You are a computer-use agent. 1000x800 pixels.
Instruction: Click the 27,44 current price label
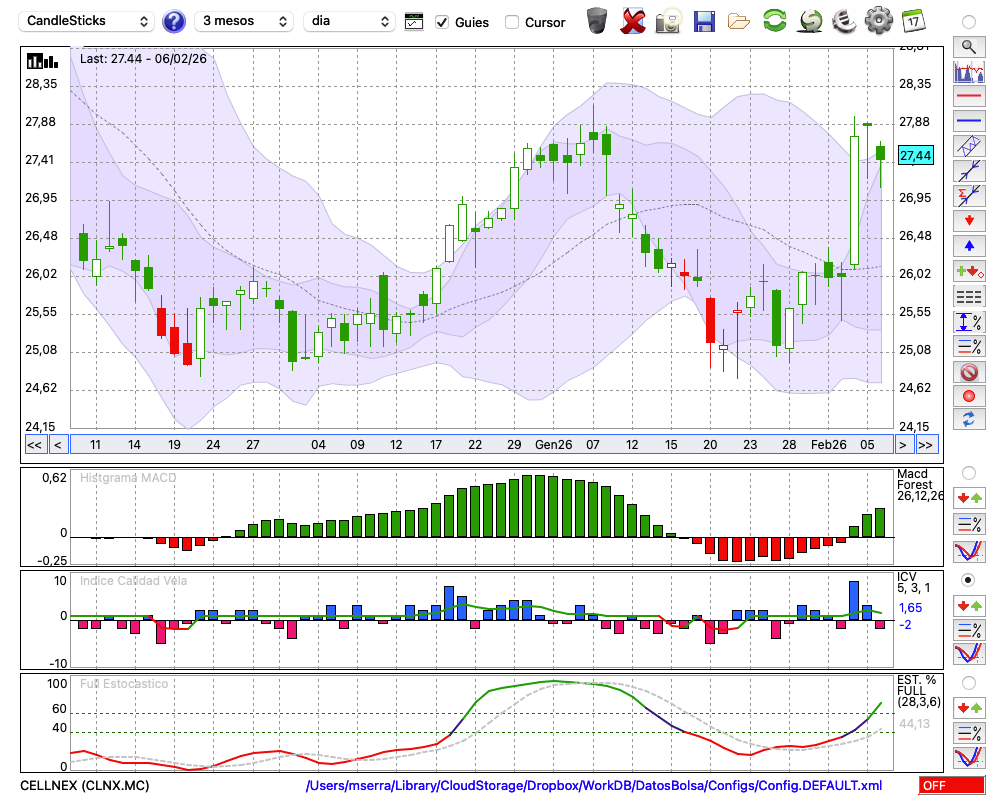[x=915, y=155]
